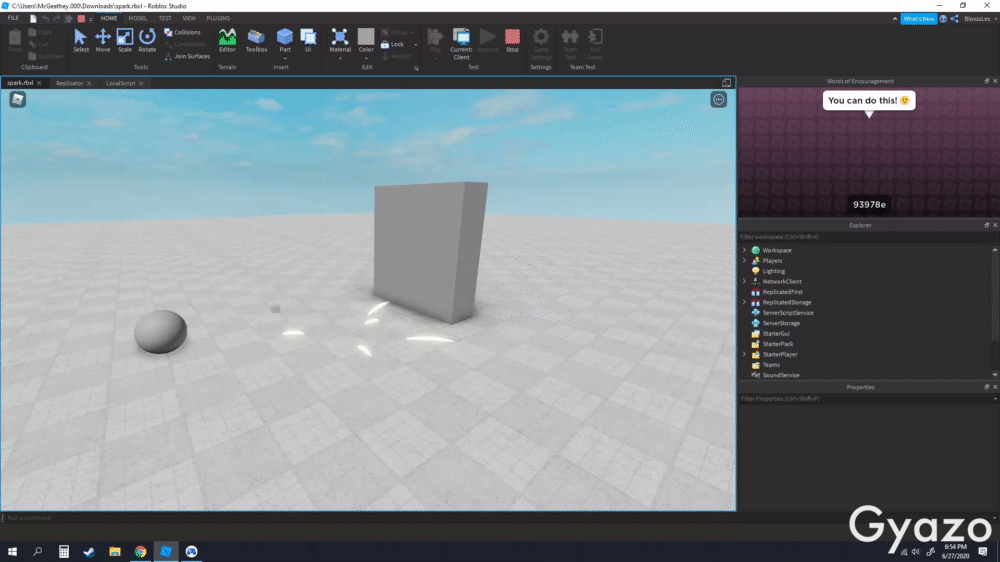Open the Properties filter dropdown arrow

tap(995, 399)
